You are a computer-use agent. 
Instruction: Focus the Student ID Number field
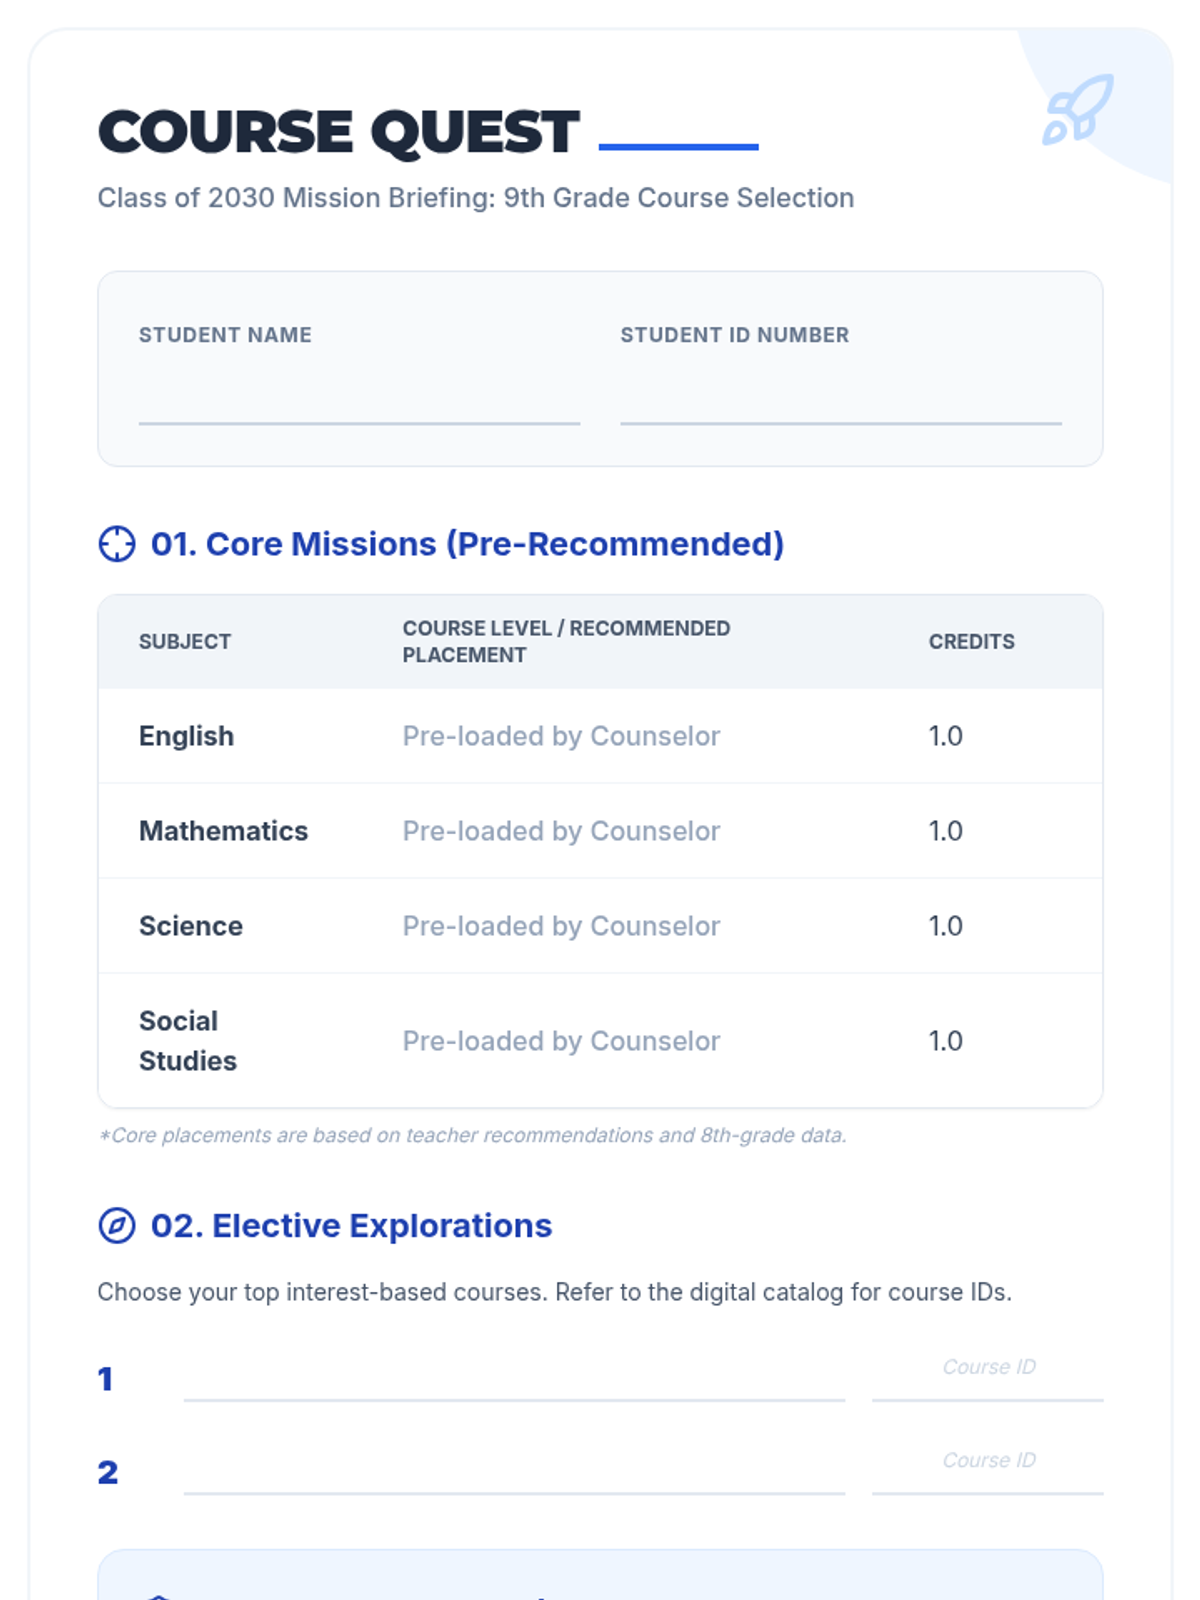point(840,400)
